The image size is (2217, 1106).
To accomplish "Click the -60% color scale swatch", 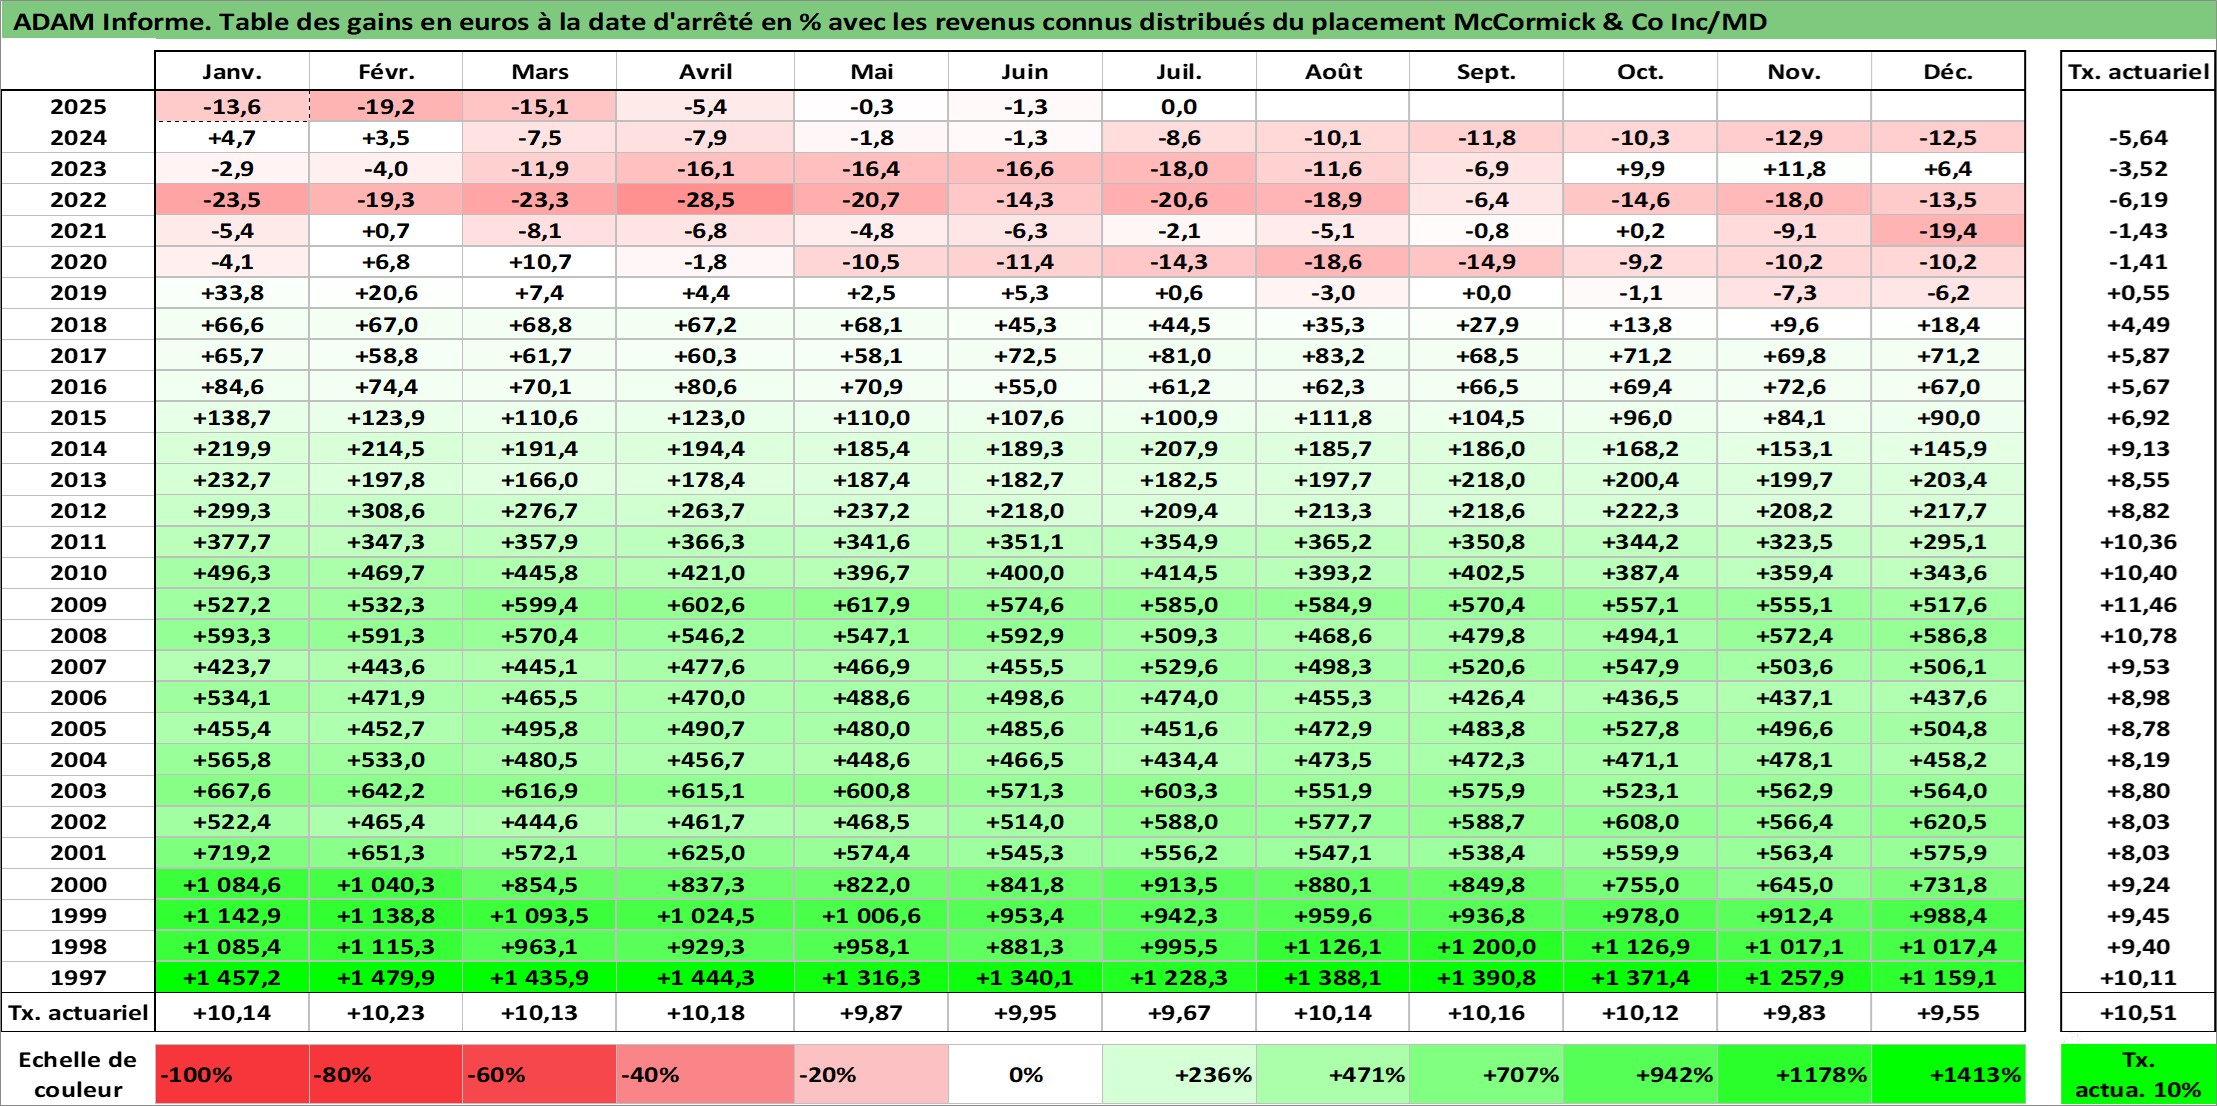I will pos(539,1074).
